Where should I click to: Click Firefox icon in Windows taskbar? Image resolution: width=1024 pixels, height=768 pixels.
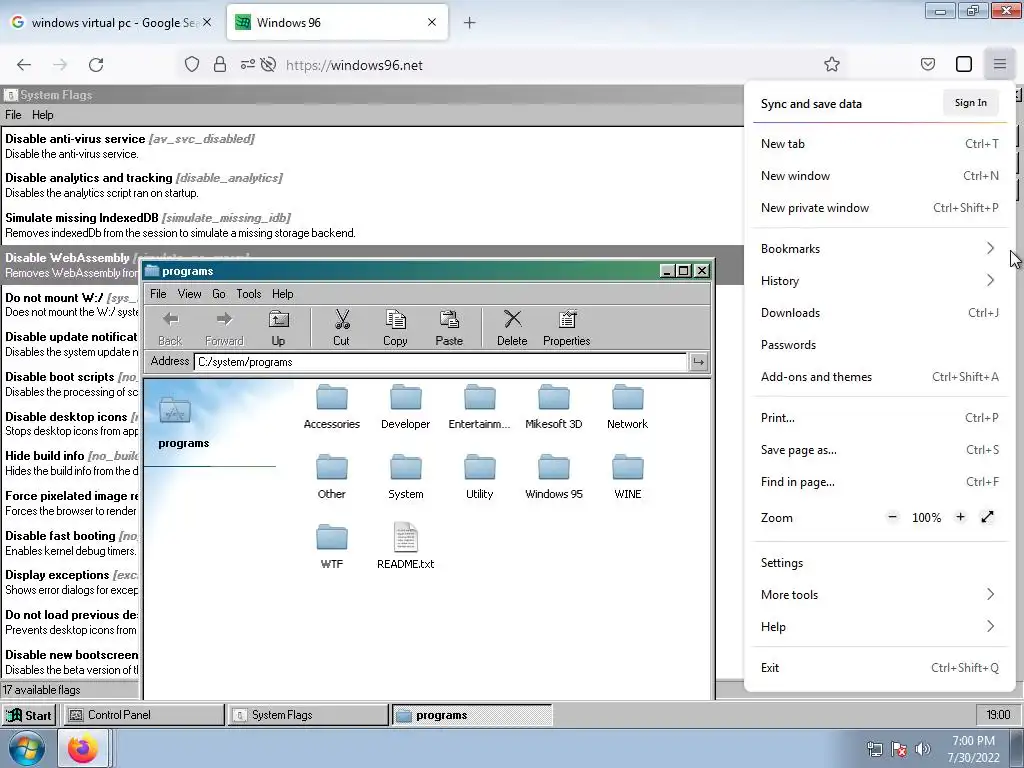point(82,749)
